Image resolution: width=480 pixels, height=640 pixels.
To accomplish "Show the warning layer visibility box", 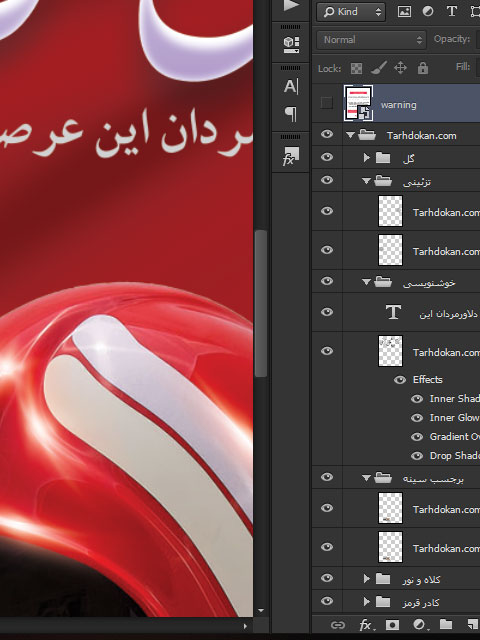I will click(327, 103).
